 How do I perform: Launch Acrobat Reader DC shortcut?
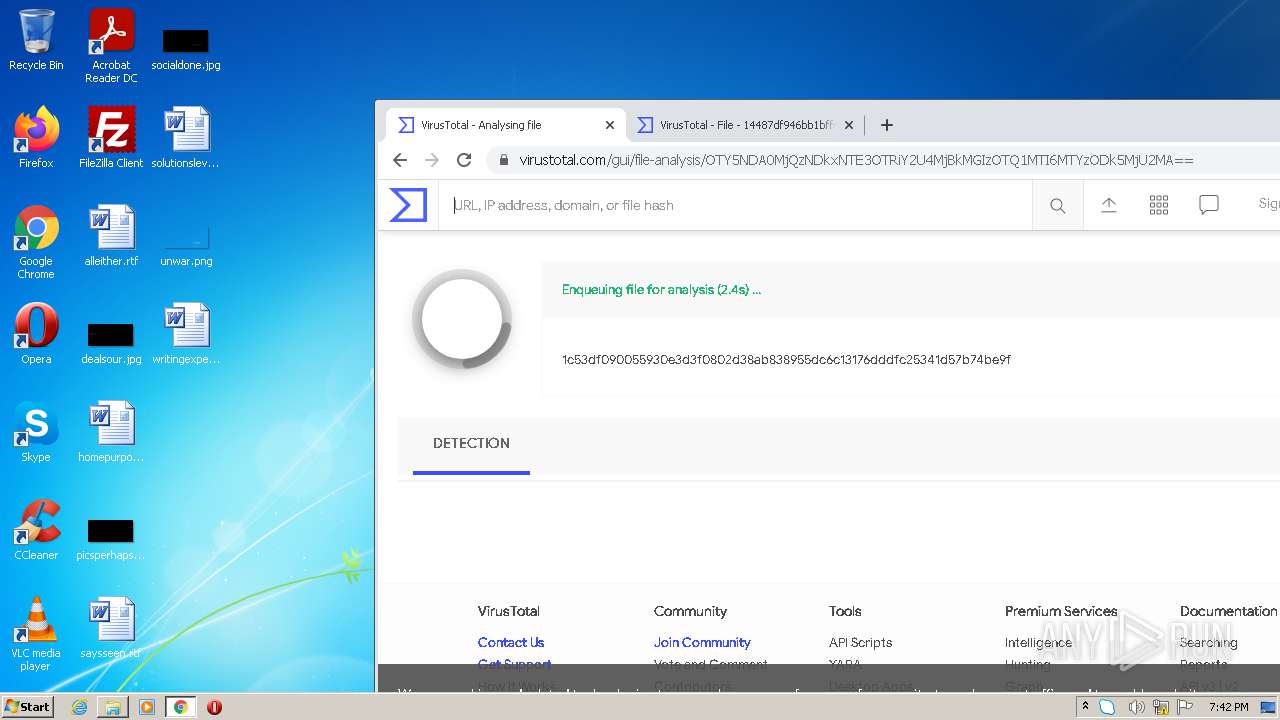(111, 46)
